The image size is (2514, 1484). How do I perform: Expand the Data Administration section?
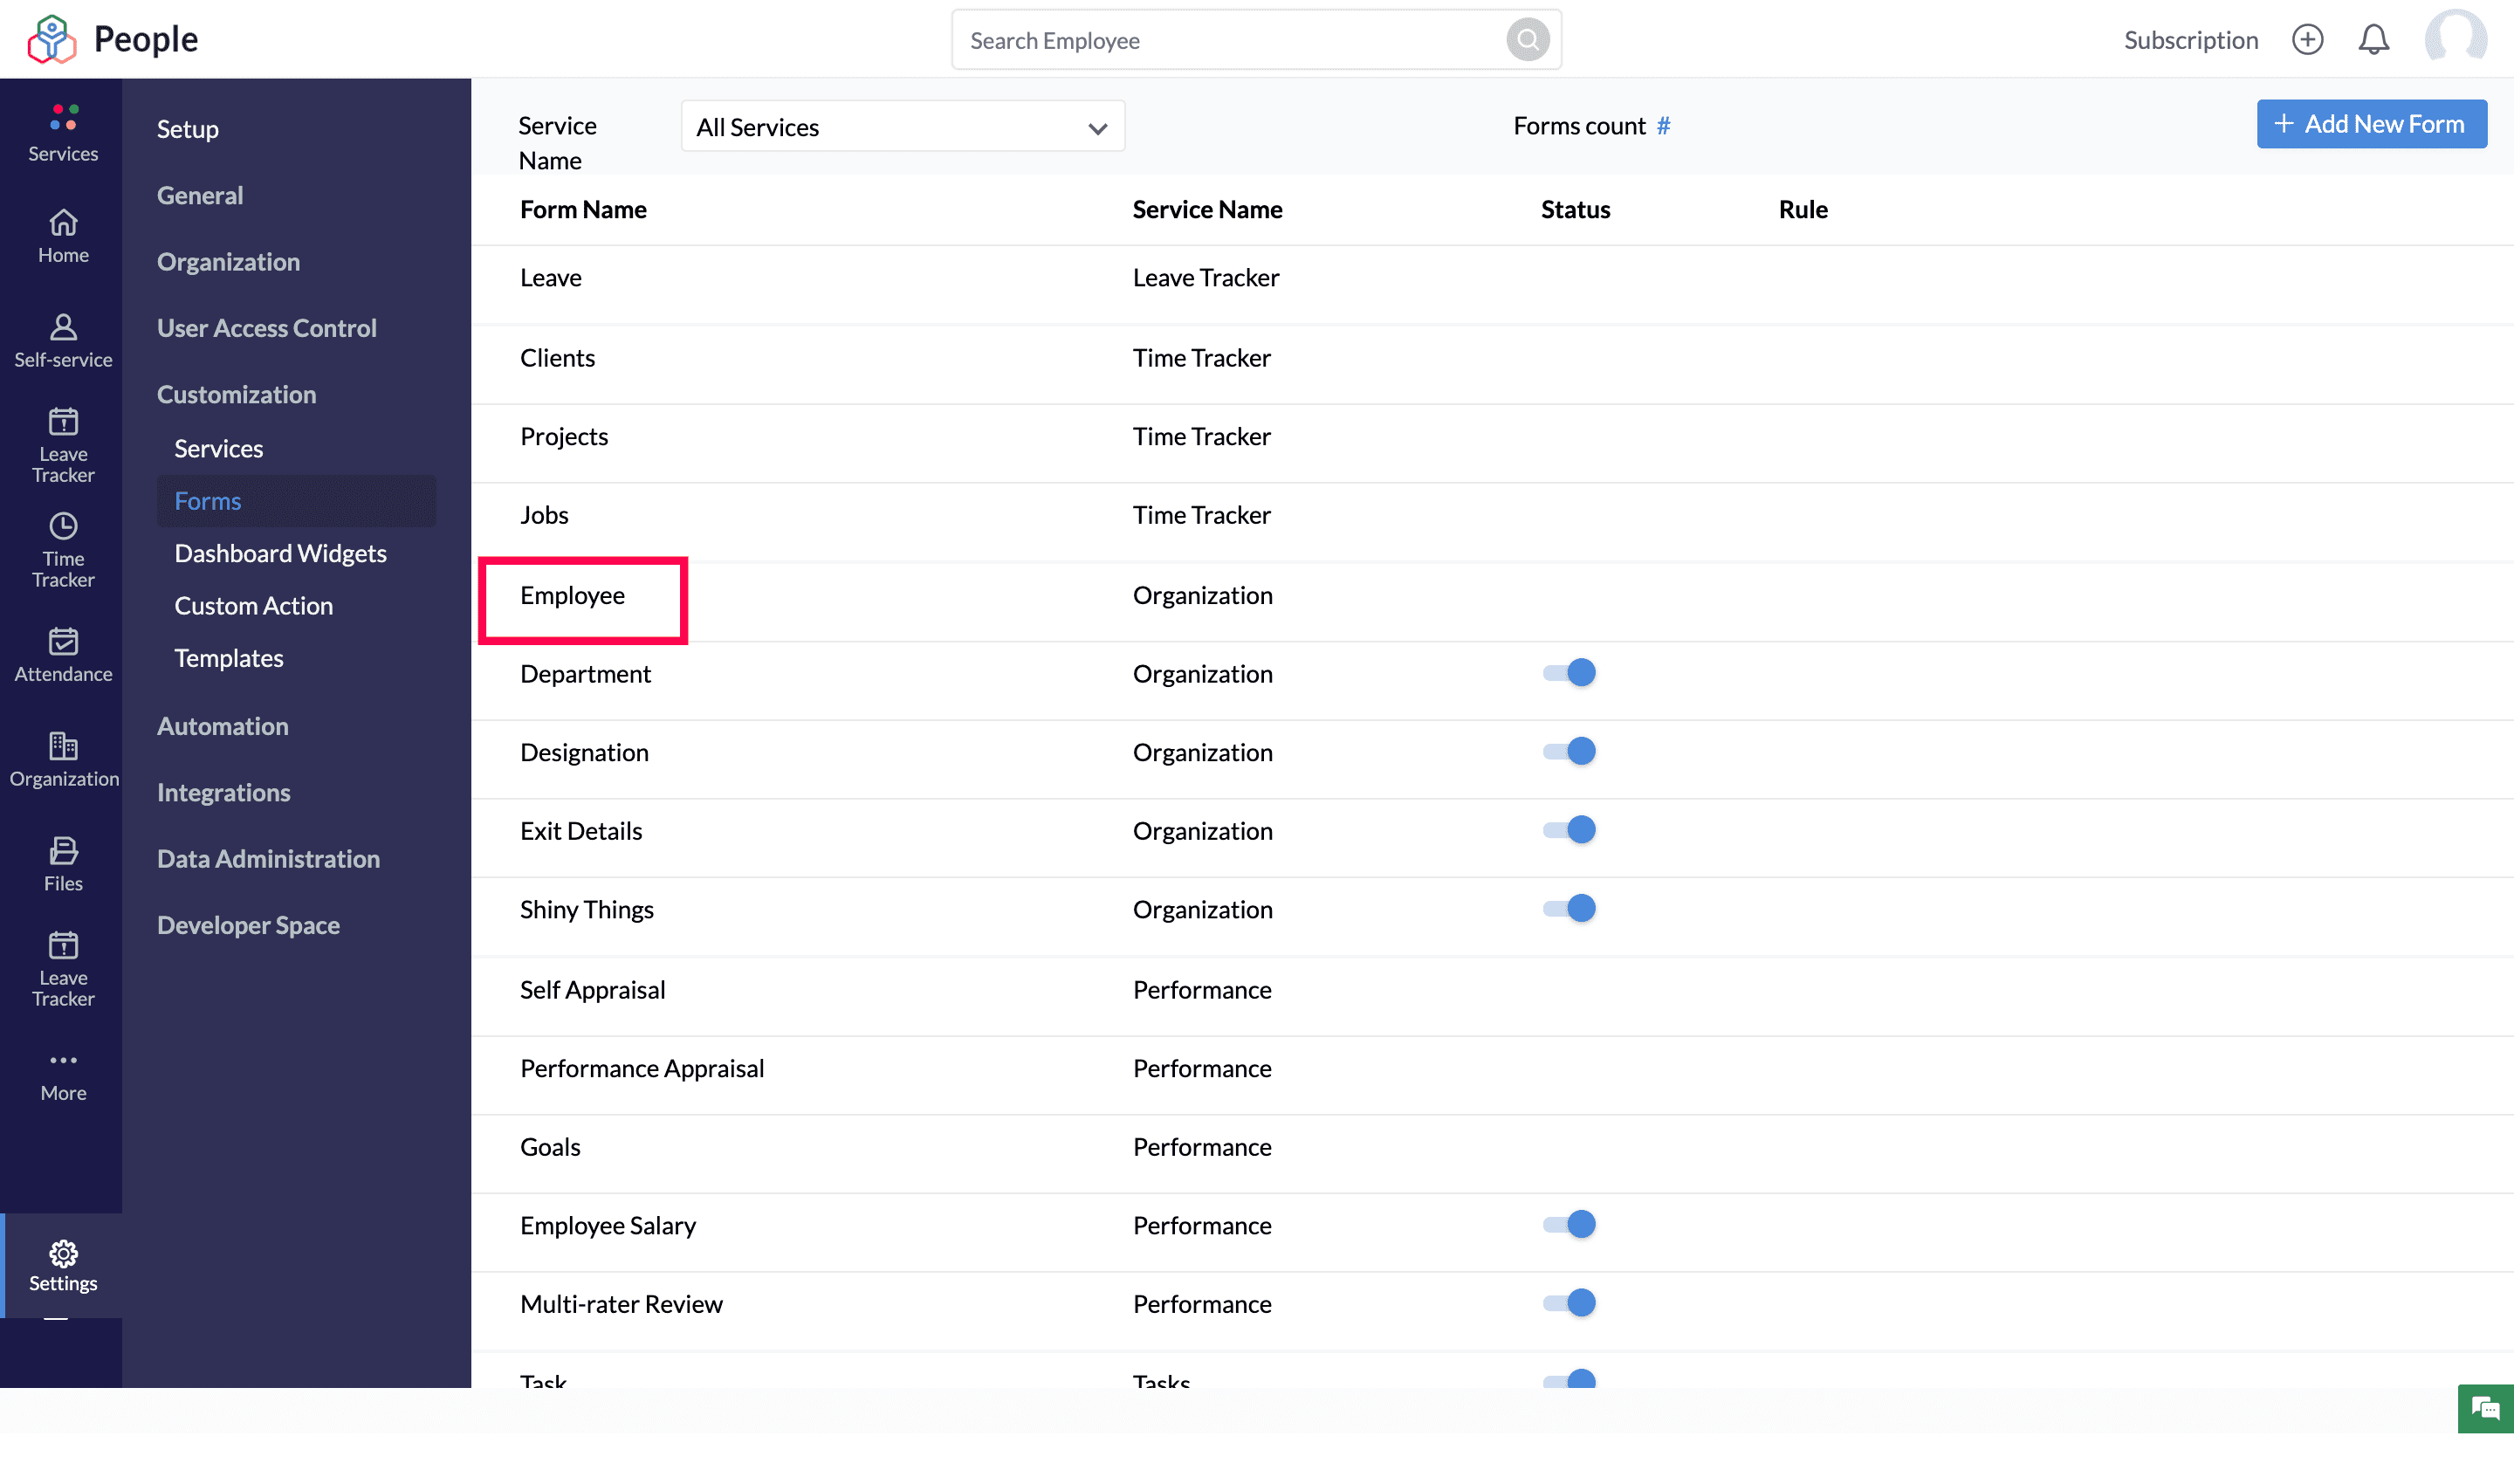268,858
